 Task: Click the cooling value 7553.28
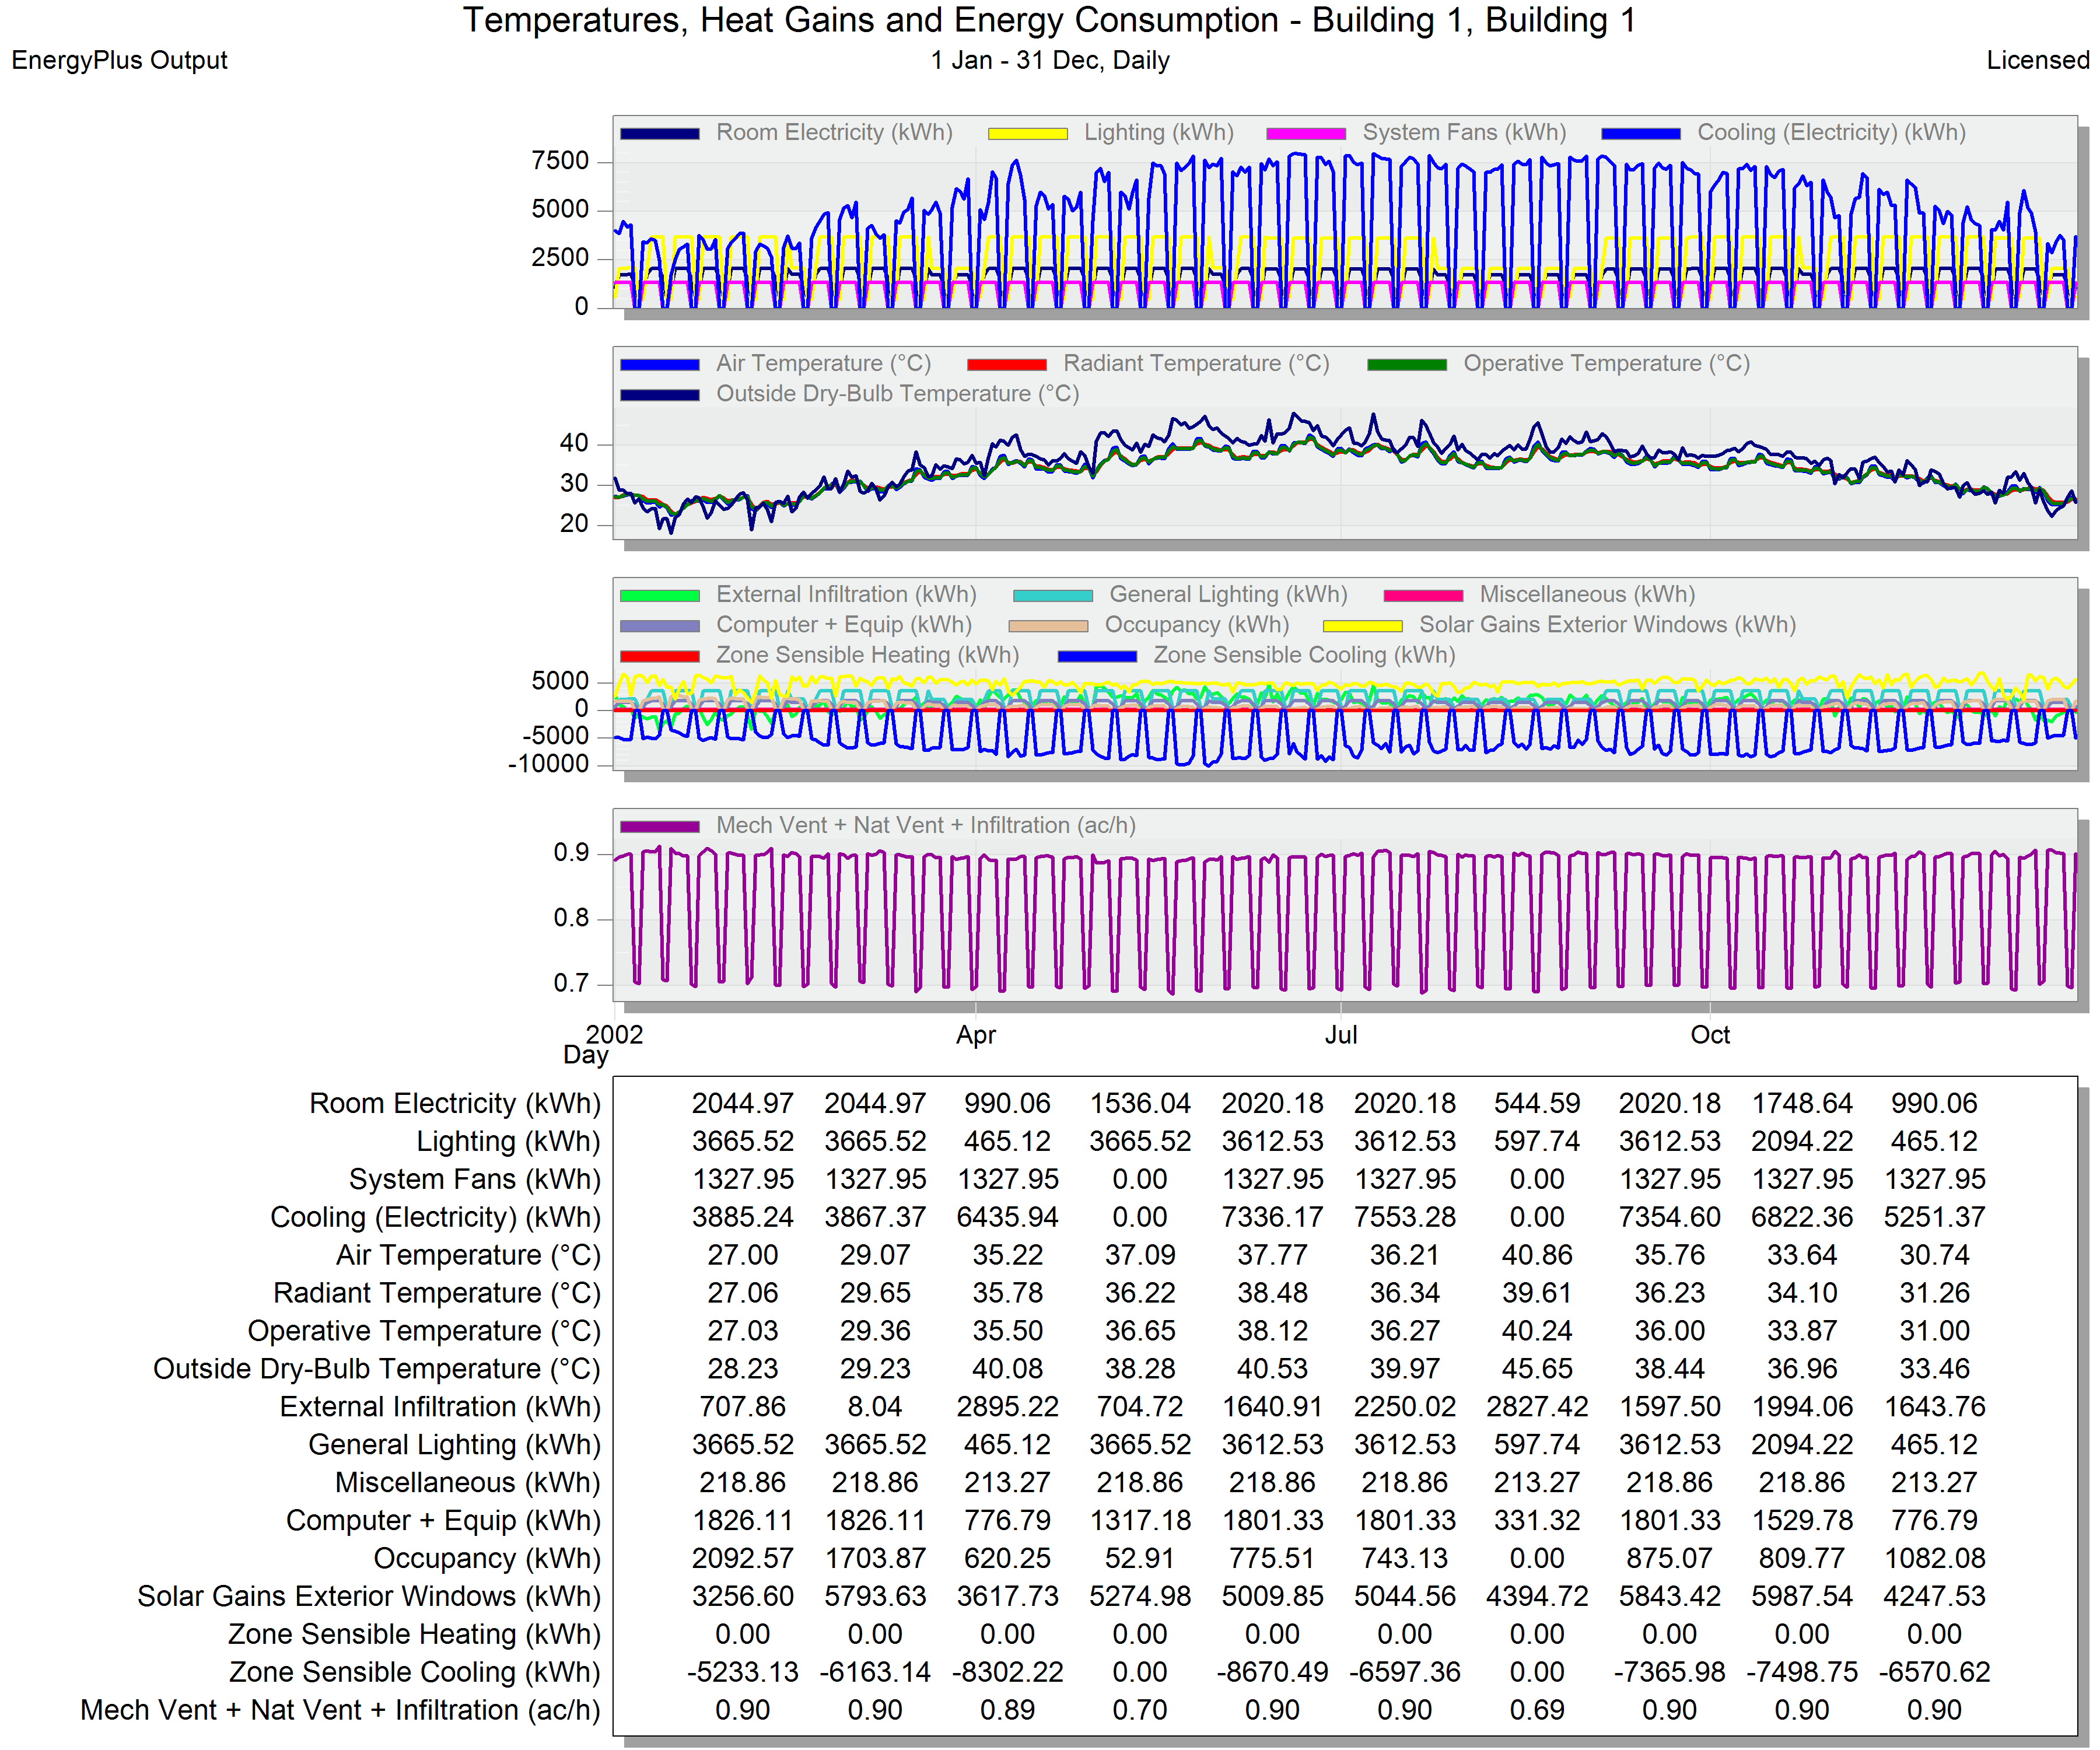pos(1405,1217)
